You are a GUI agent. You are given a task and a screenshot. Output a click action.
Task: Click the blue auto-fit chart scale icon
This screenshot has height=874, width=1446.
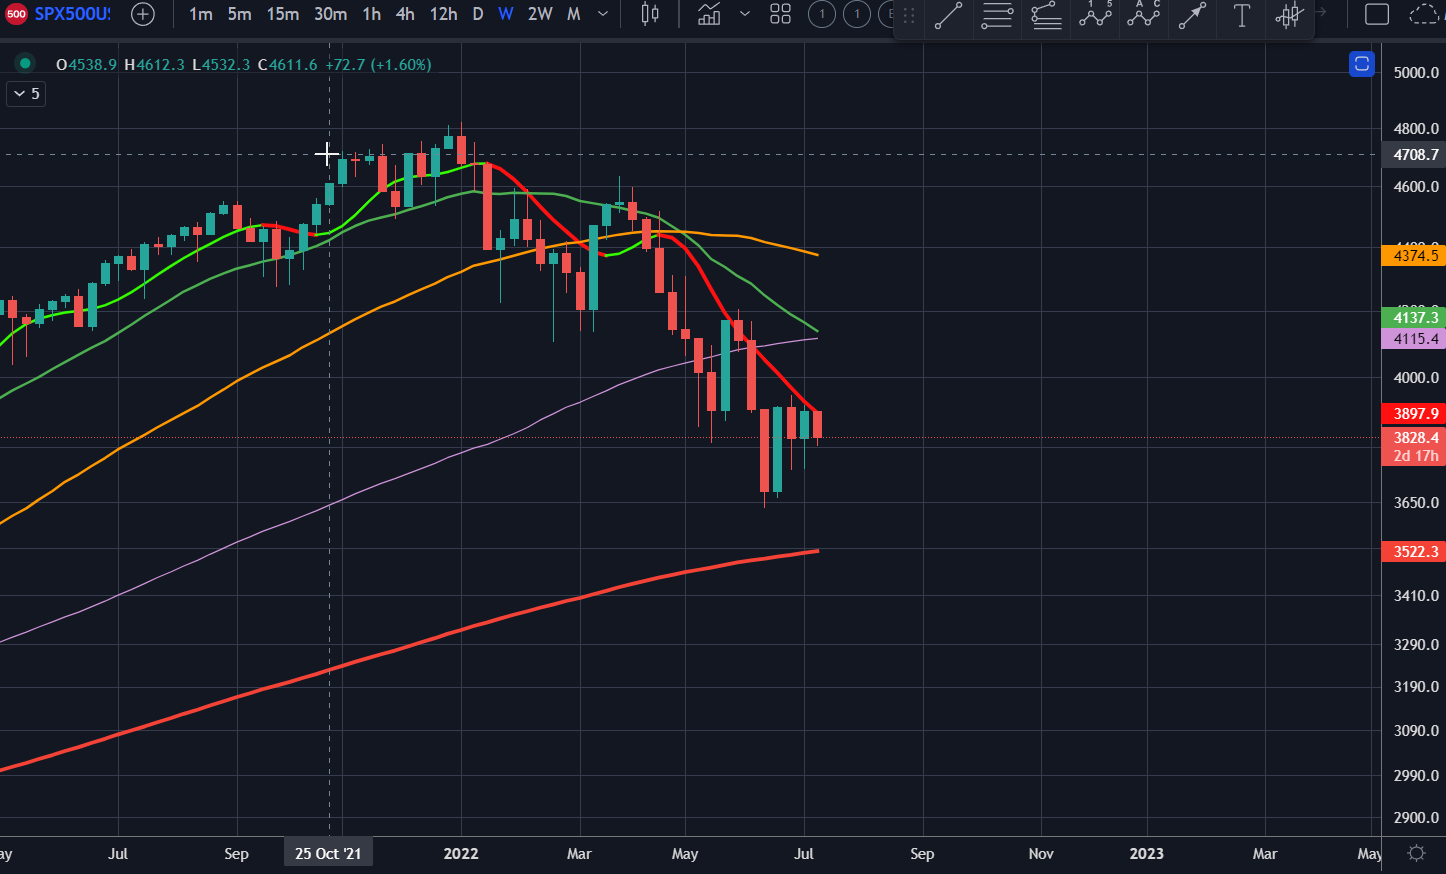point(1361,64)
